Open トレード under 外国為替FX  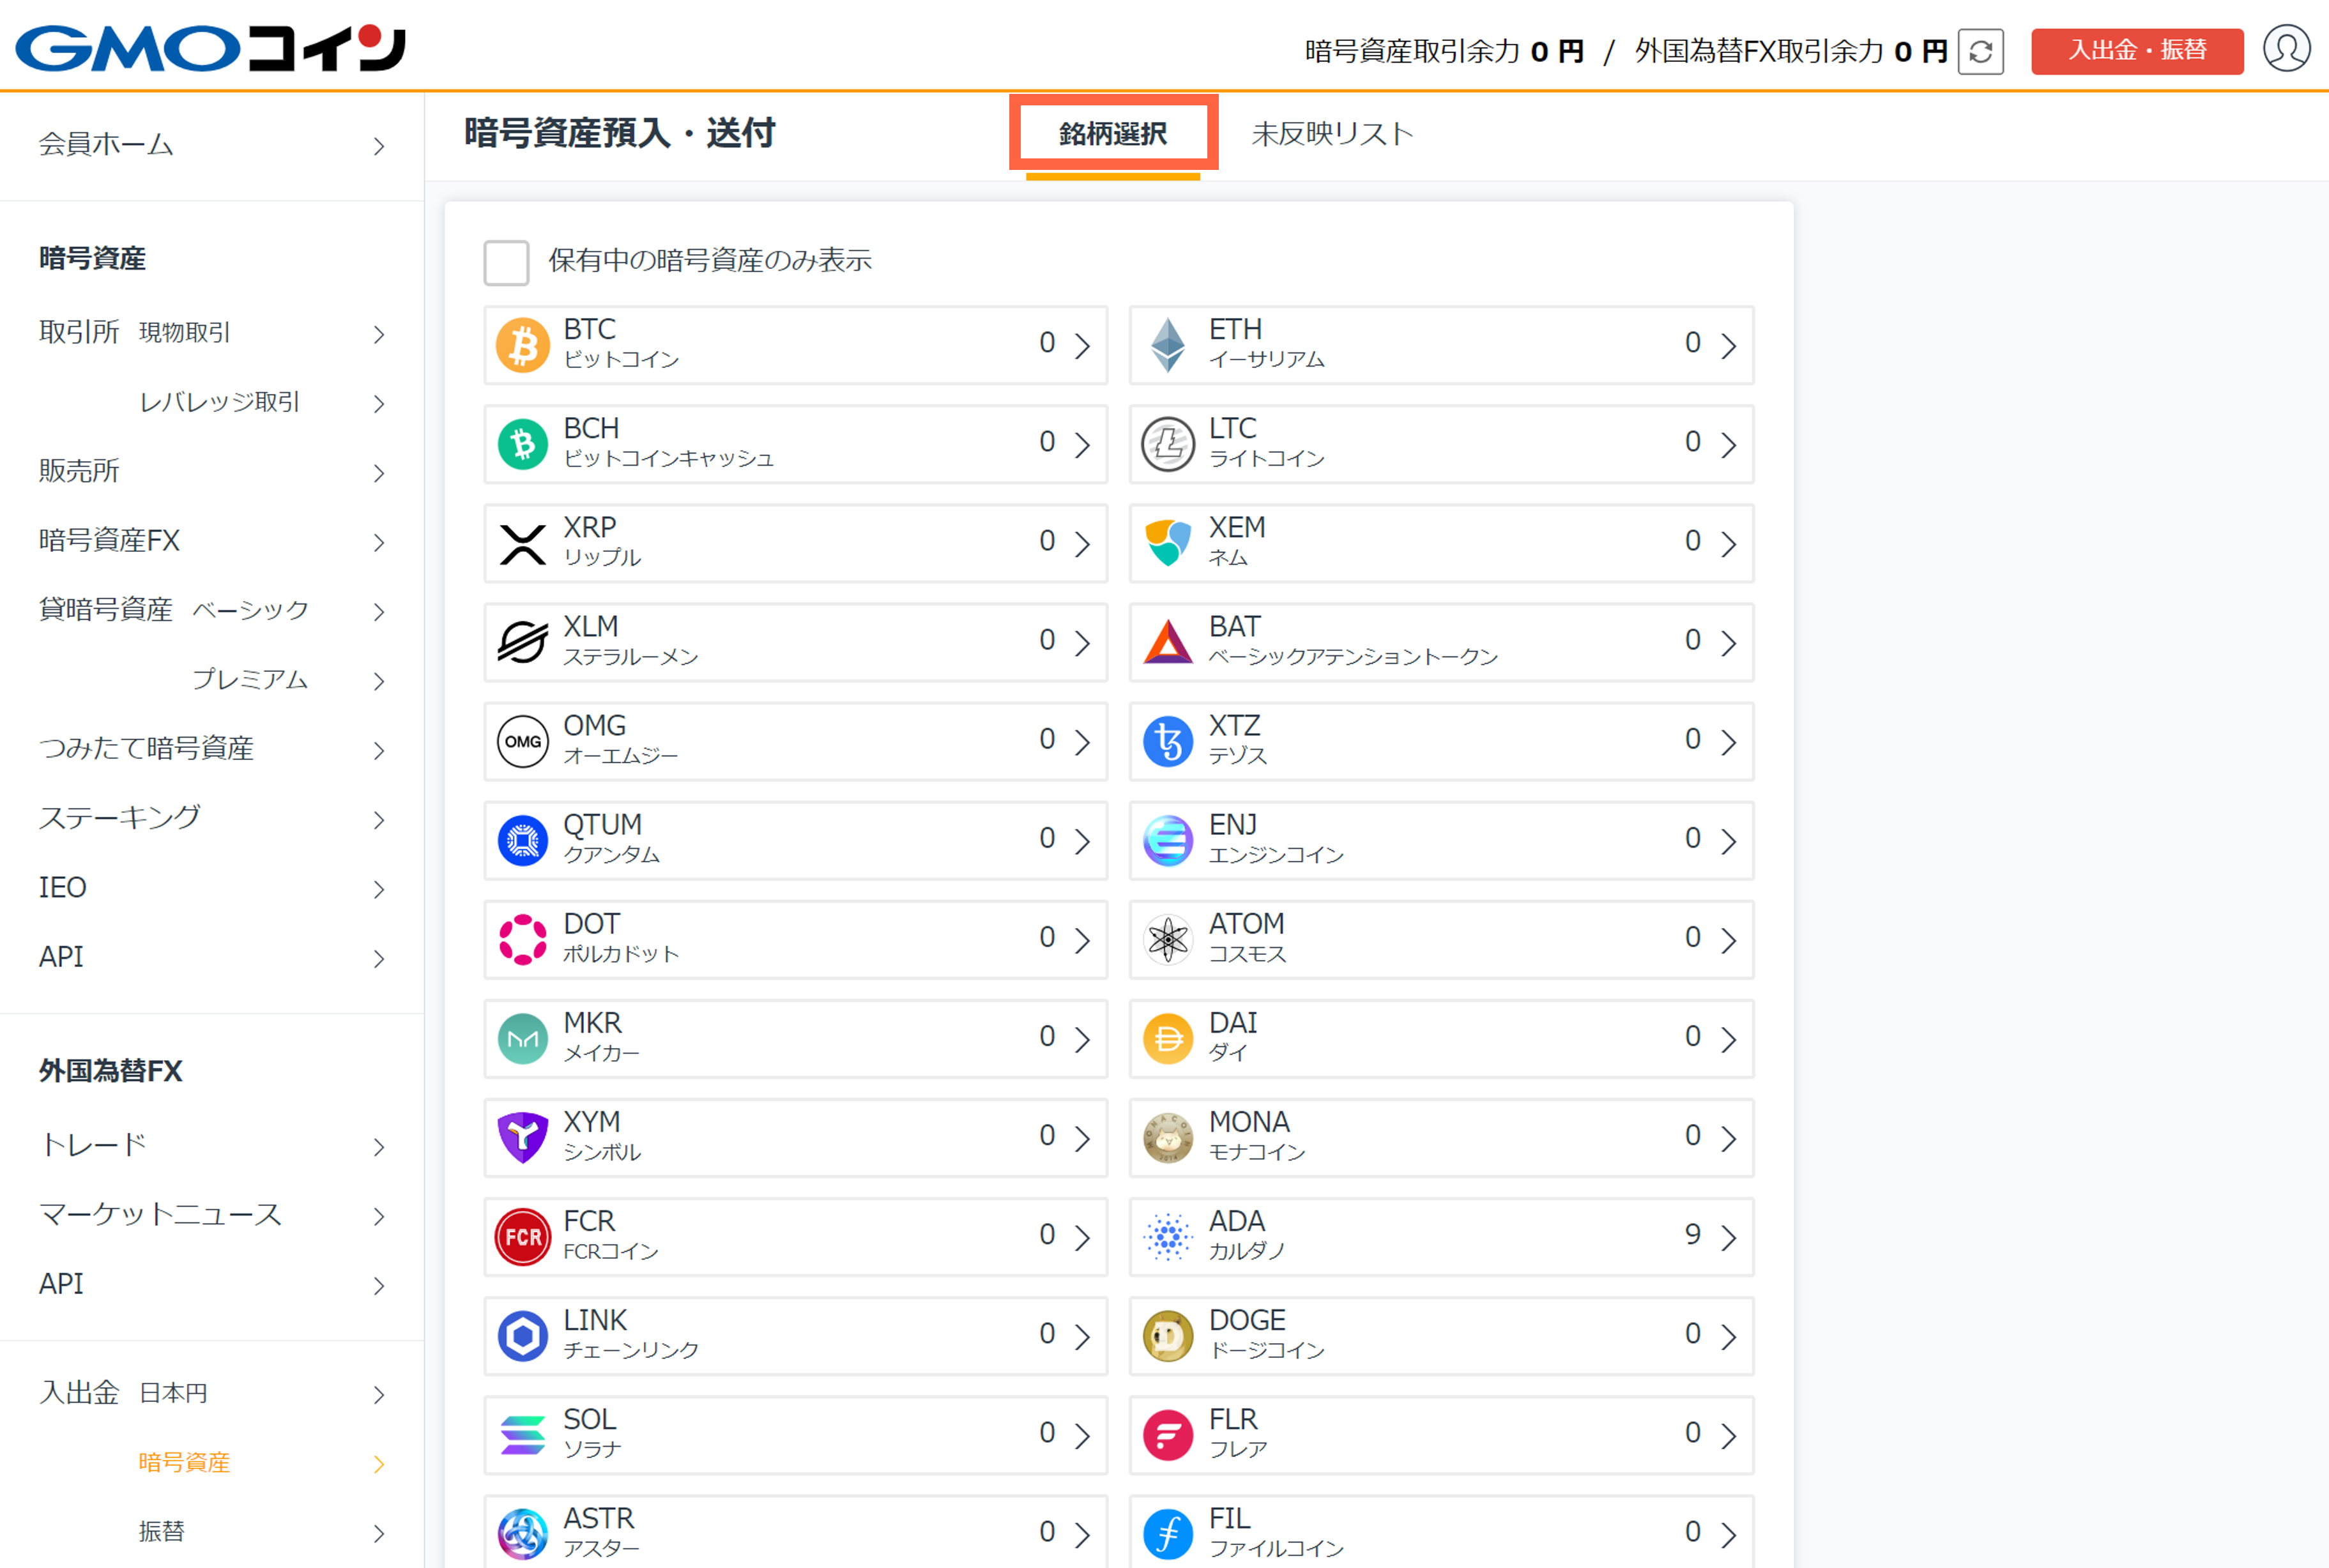[x=211, y=1145]
